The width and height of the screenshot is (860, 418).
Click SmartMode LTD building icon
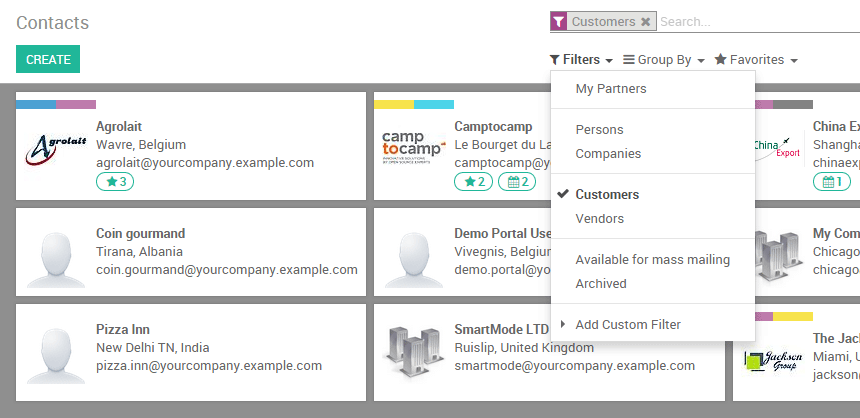[x=414, y=351]
